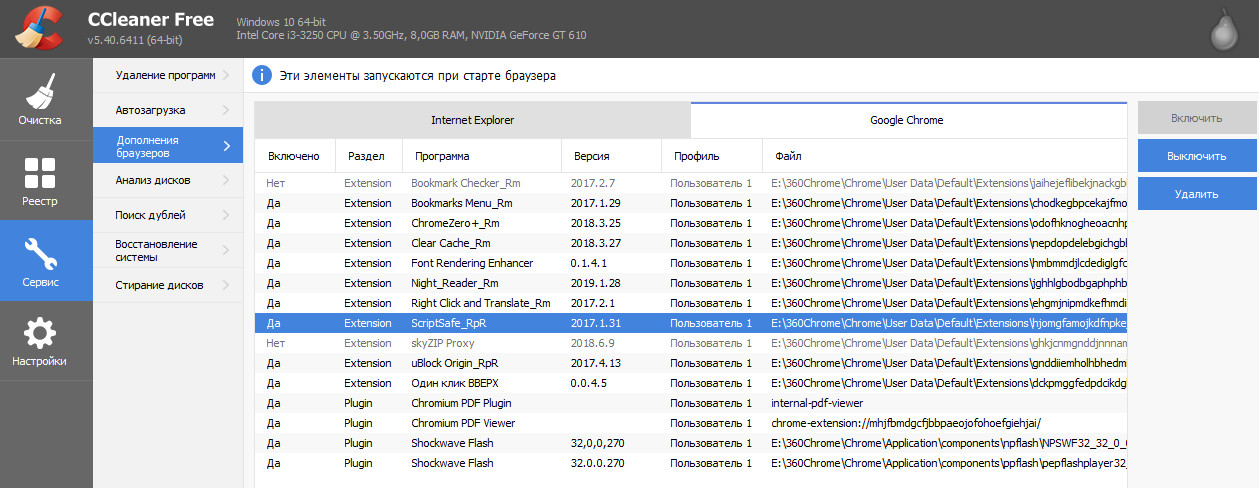Click internal-pdf-viewer file cell
The height and width of the screenshot is (488, 1259).
coord(818,403)
